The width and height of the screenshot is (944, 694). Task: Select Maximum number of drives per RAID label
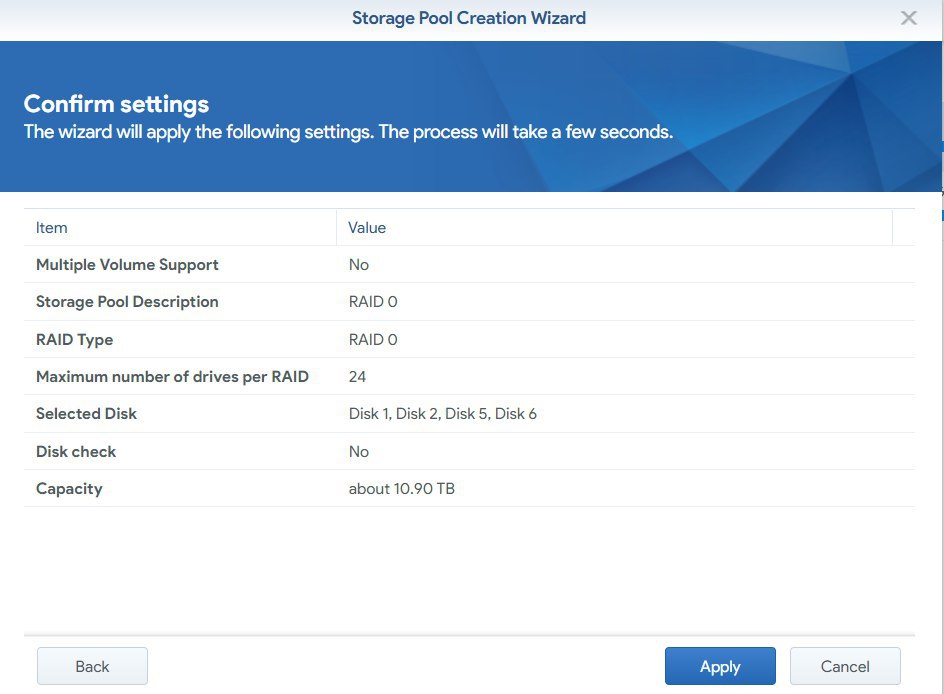172,377
